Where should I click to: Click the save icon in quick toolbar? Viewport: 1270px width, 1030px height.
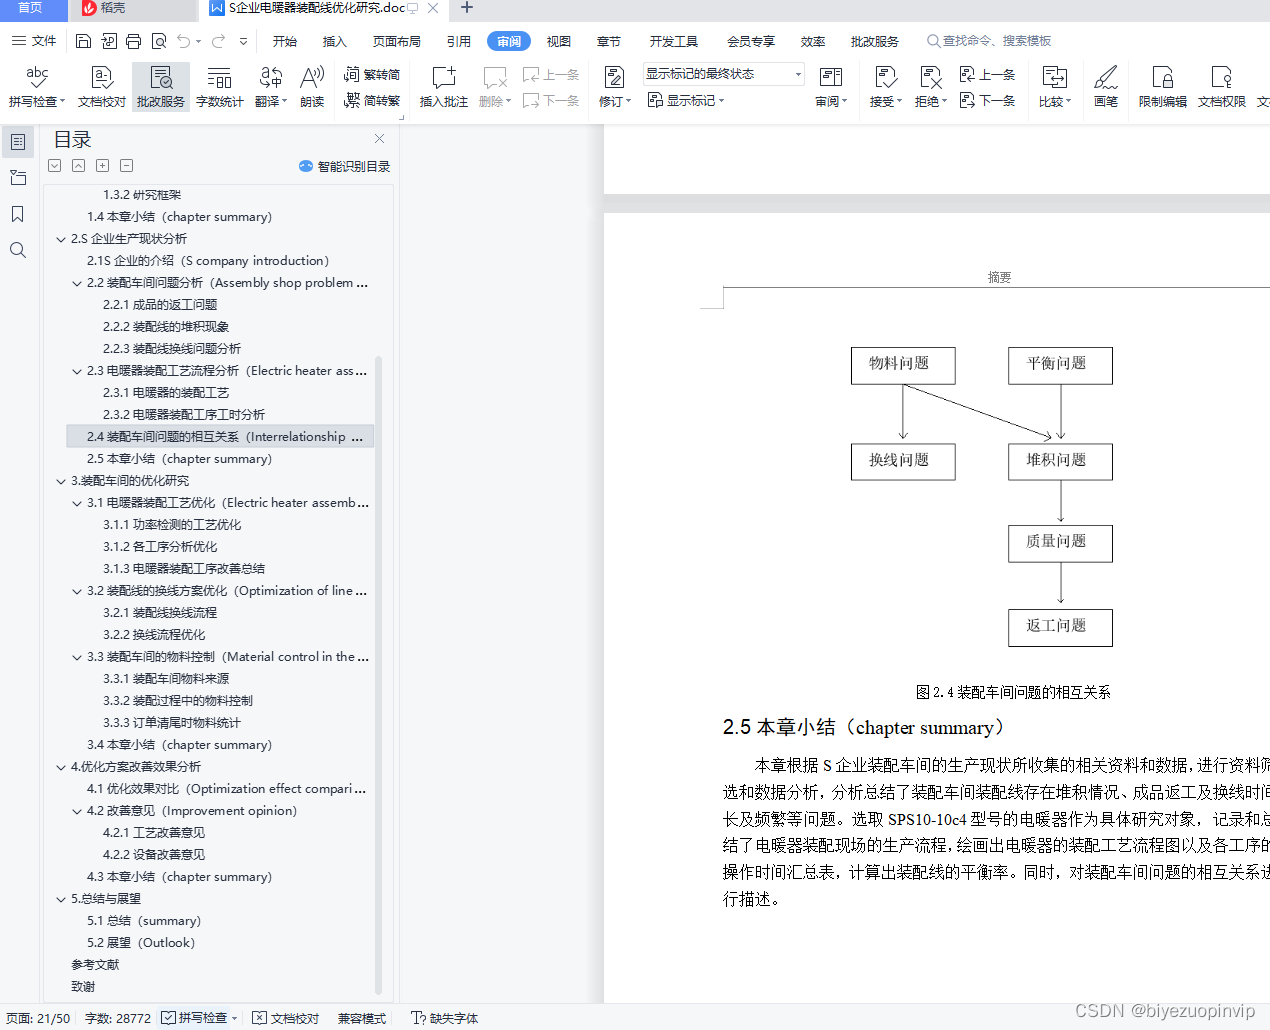(84, 41)
